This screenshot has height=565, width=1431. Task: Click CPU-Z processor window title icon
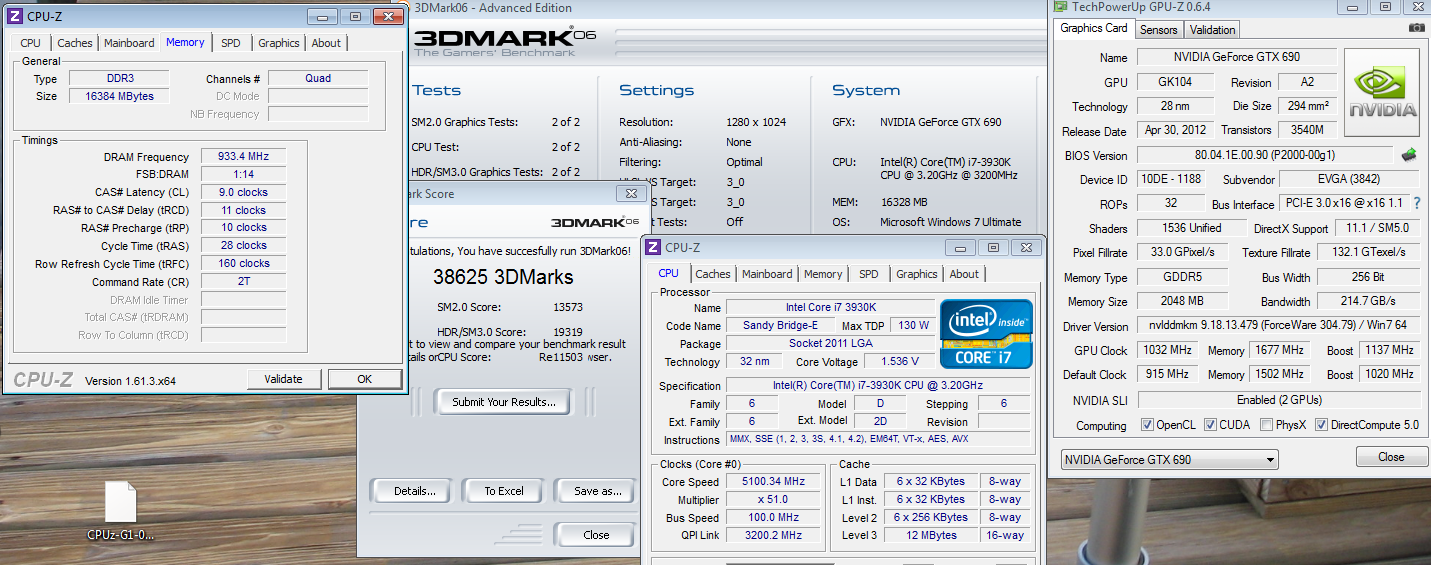click(x=653, y=247)
